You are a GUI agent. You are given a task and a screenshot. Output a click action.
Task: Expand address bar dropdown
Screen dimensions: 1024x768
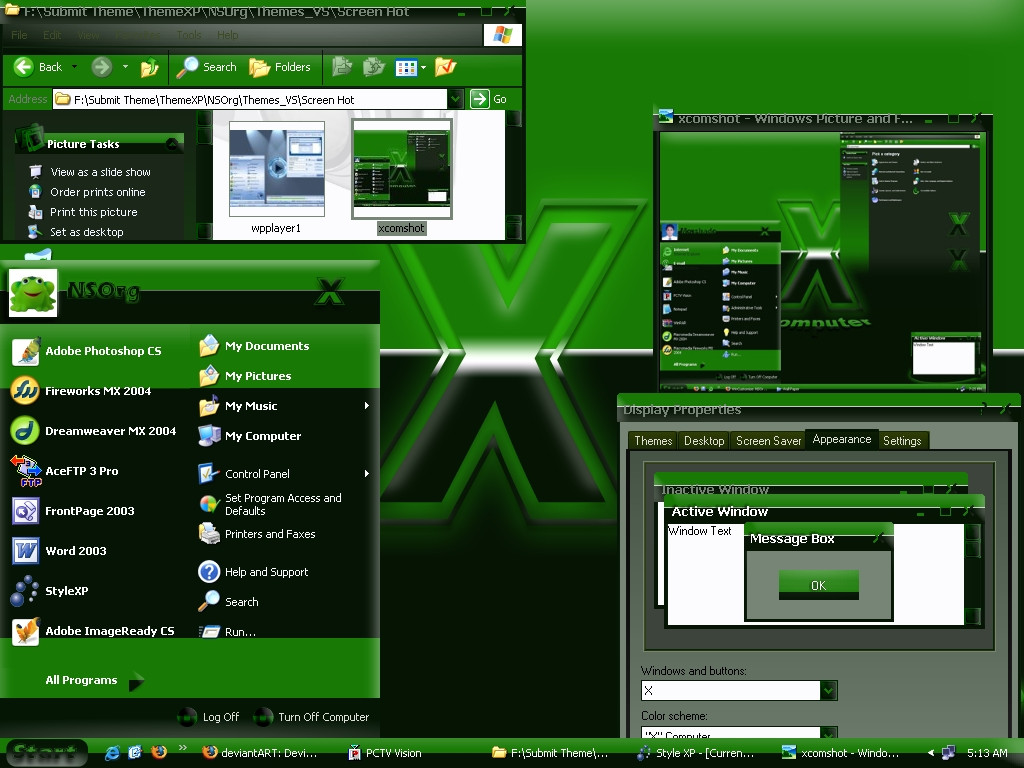pyautogui.click(x=455, y=99)
